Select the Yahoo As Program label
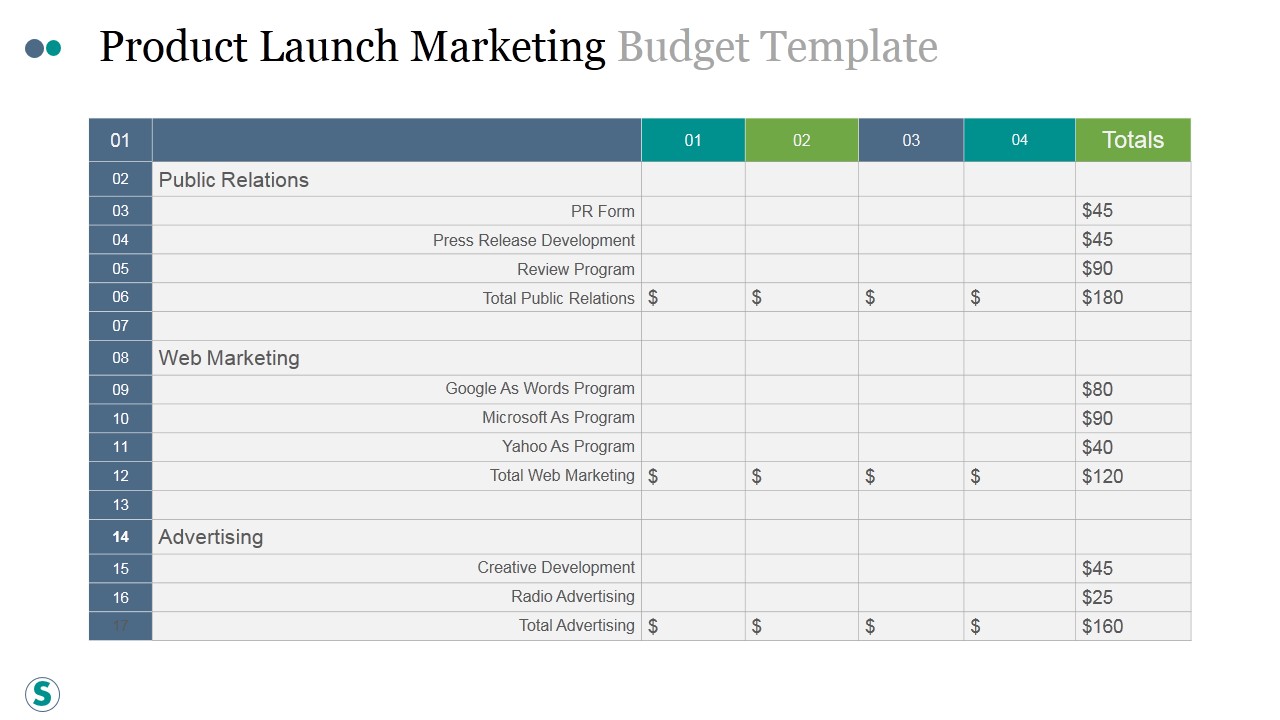1280x720 pixels. 568,446
